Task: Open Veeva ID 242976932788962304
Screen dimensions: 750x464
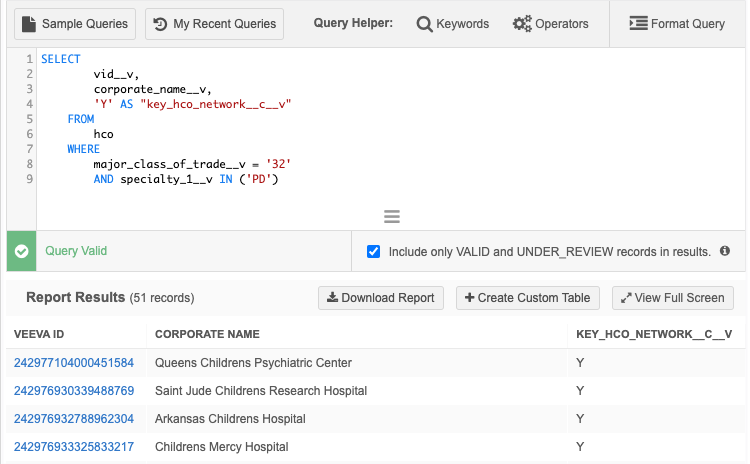Action: point(74,418)
